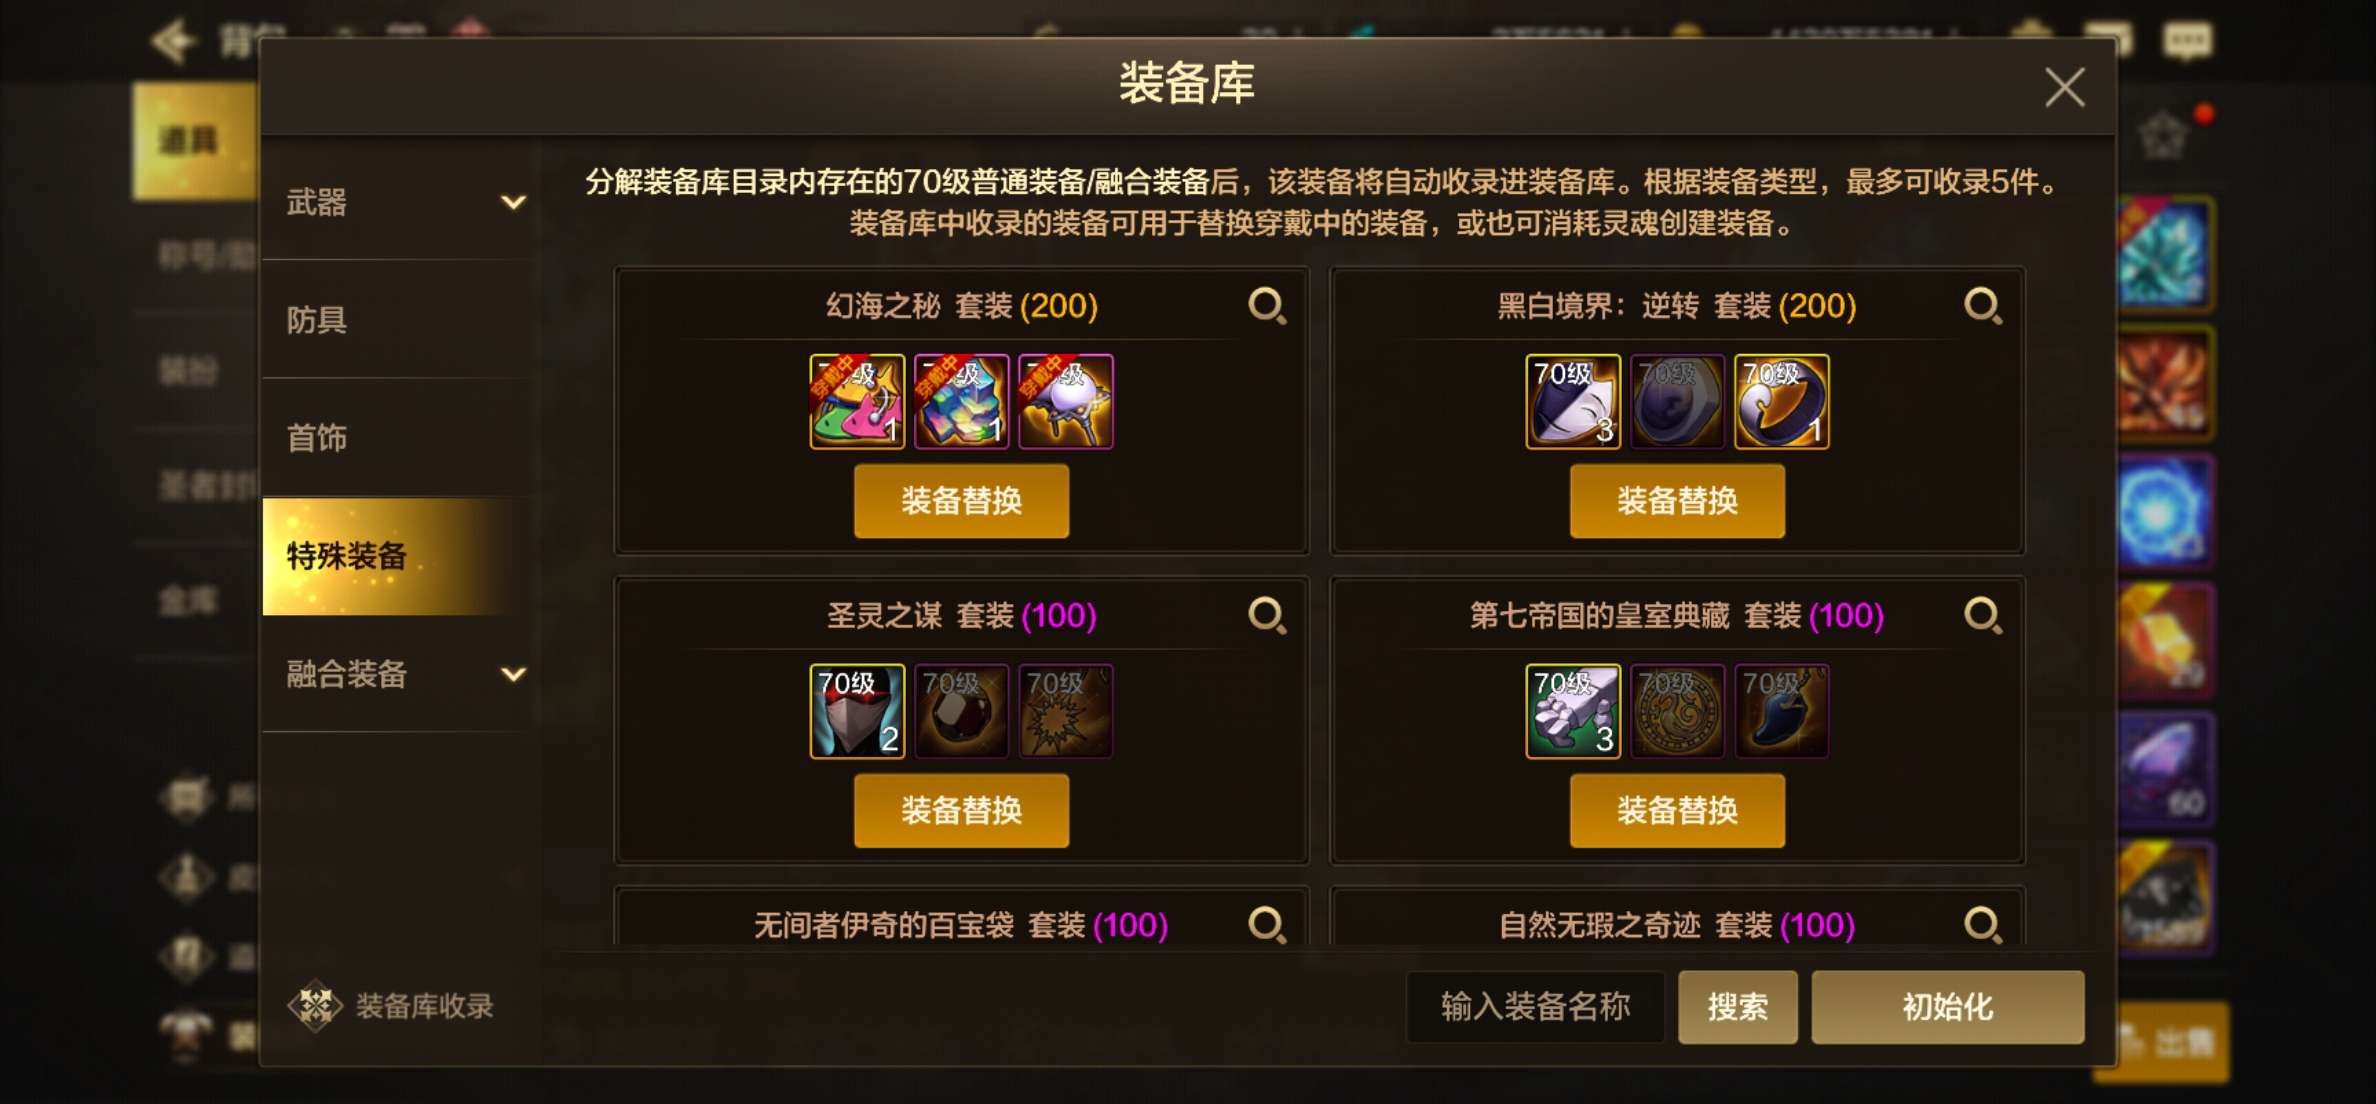The image size is (2376, 1104).
Task: Close the 装备库 dialog
Action: point(2064,88)
